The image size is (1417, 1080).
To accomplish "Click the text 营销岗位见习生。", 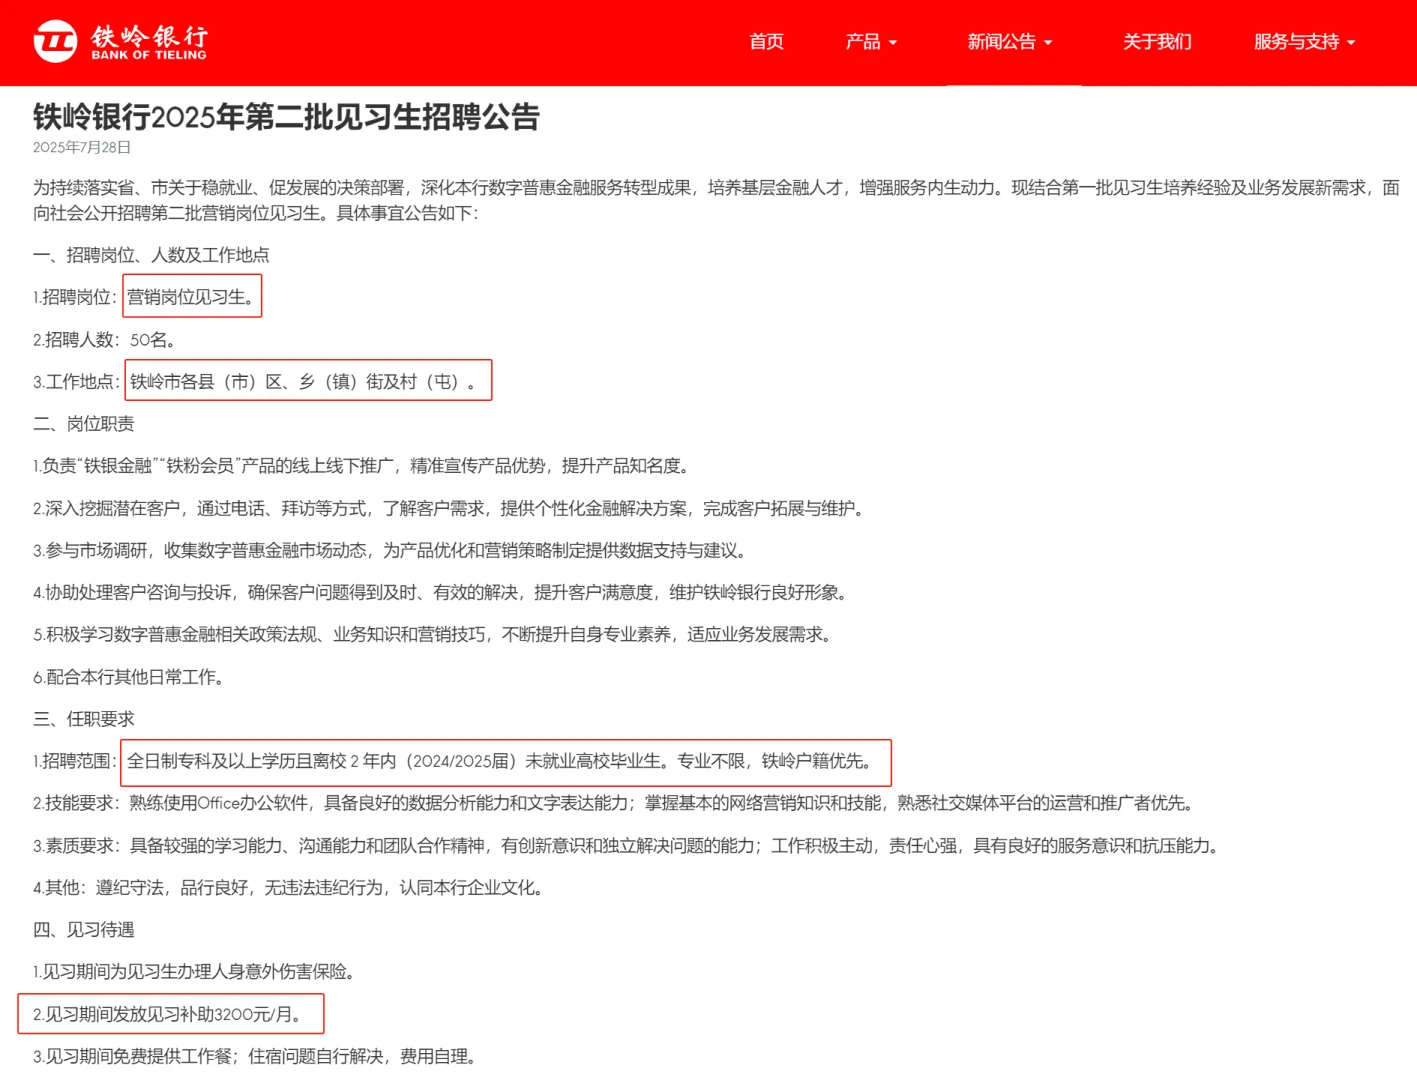I will click(192, 297).
